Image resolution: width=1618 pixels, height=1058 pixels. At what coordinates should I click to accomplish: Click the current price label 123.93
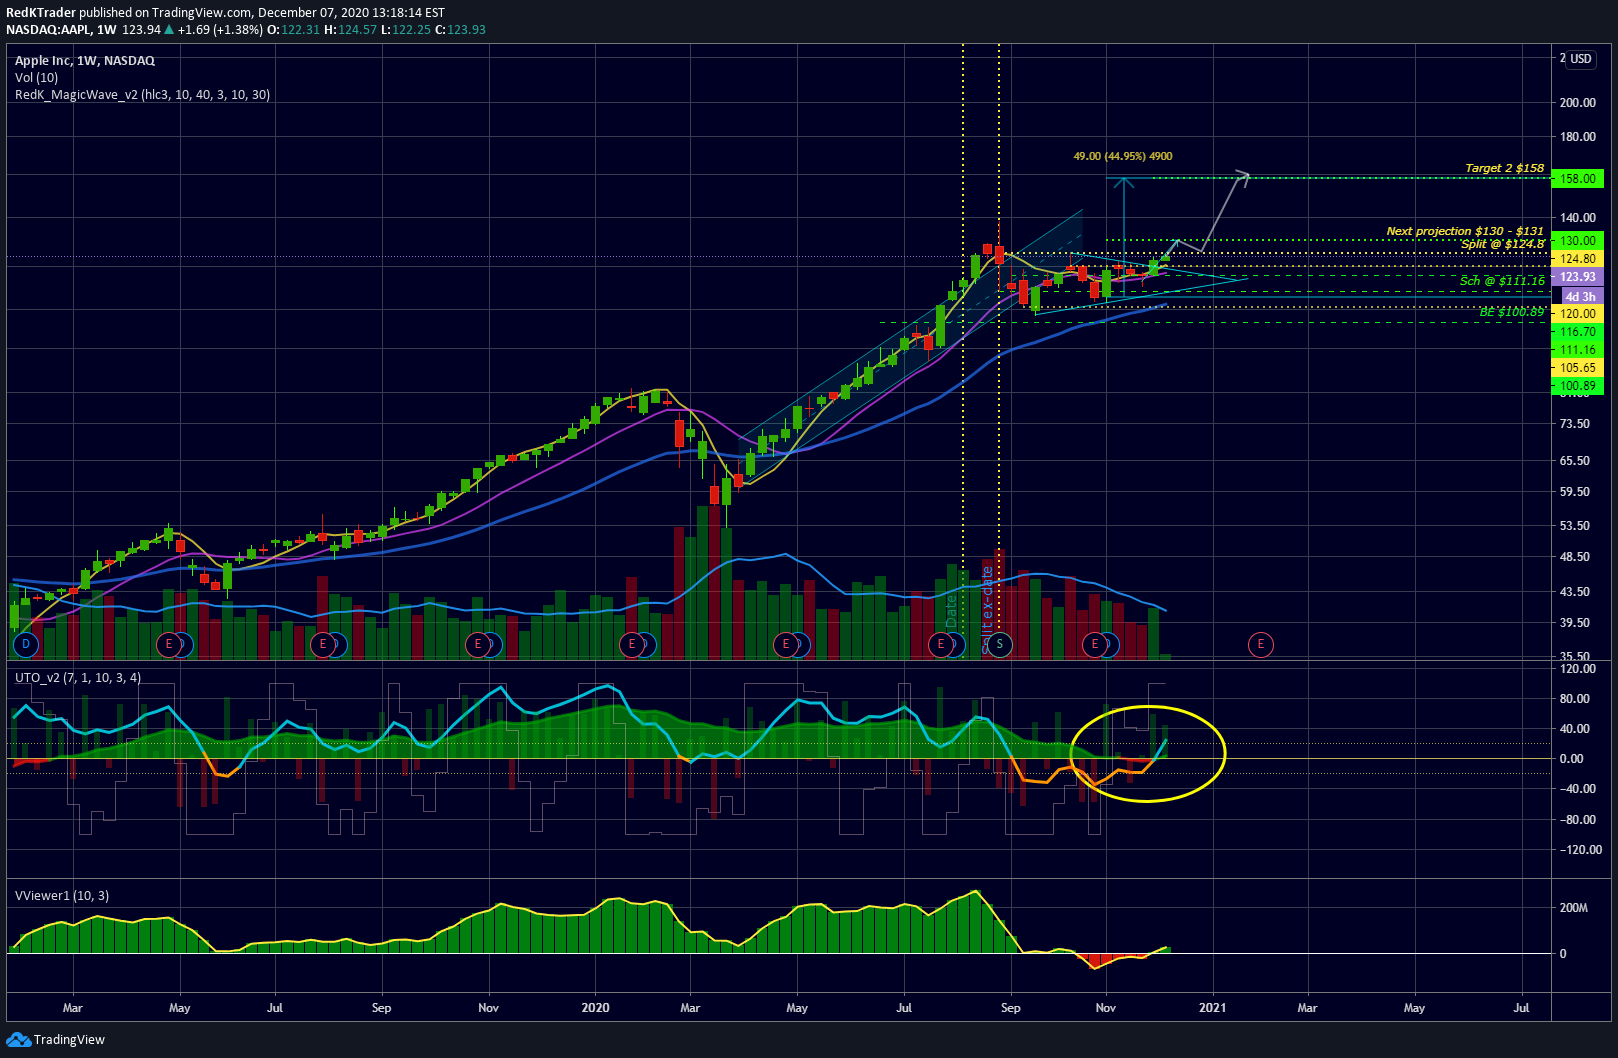click(x=1577, y=277)
